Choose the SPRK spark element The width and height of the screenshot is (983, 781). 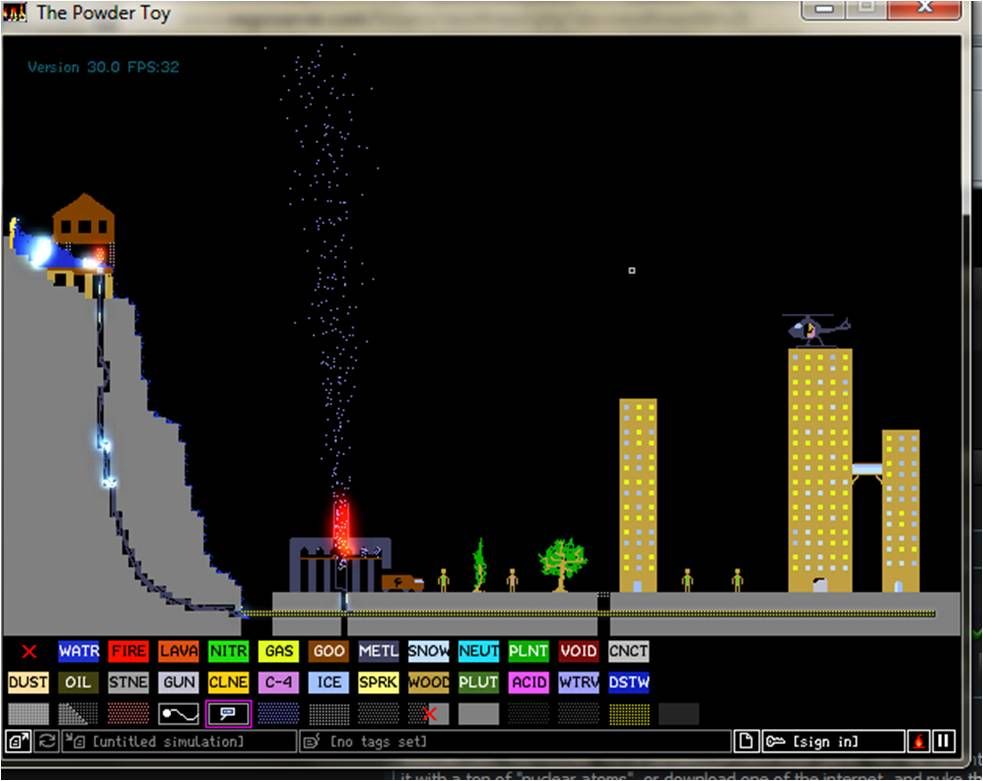[379, 683]
